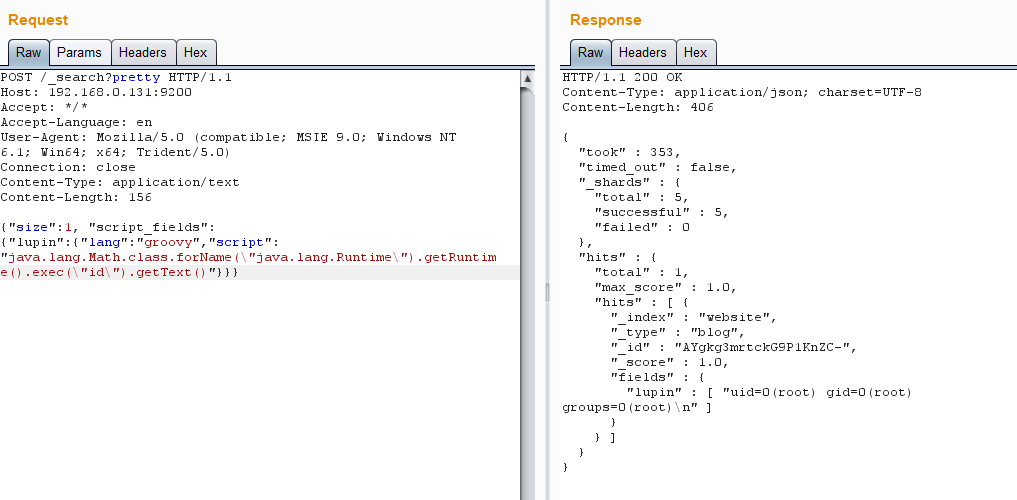Click the groups=0(root)\n output line

(x=638, y=407)
